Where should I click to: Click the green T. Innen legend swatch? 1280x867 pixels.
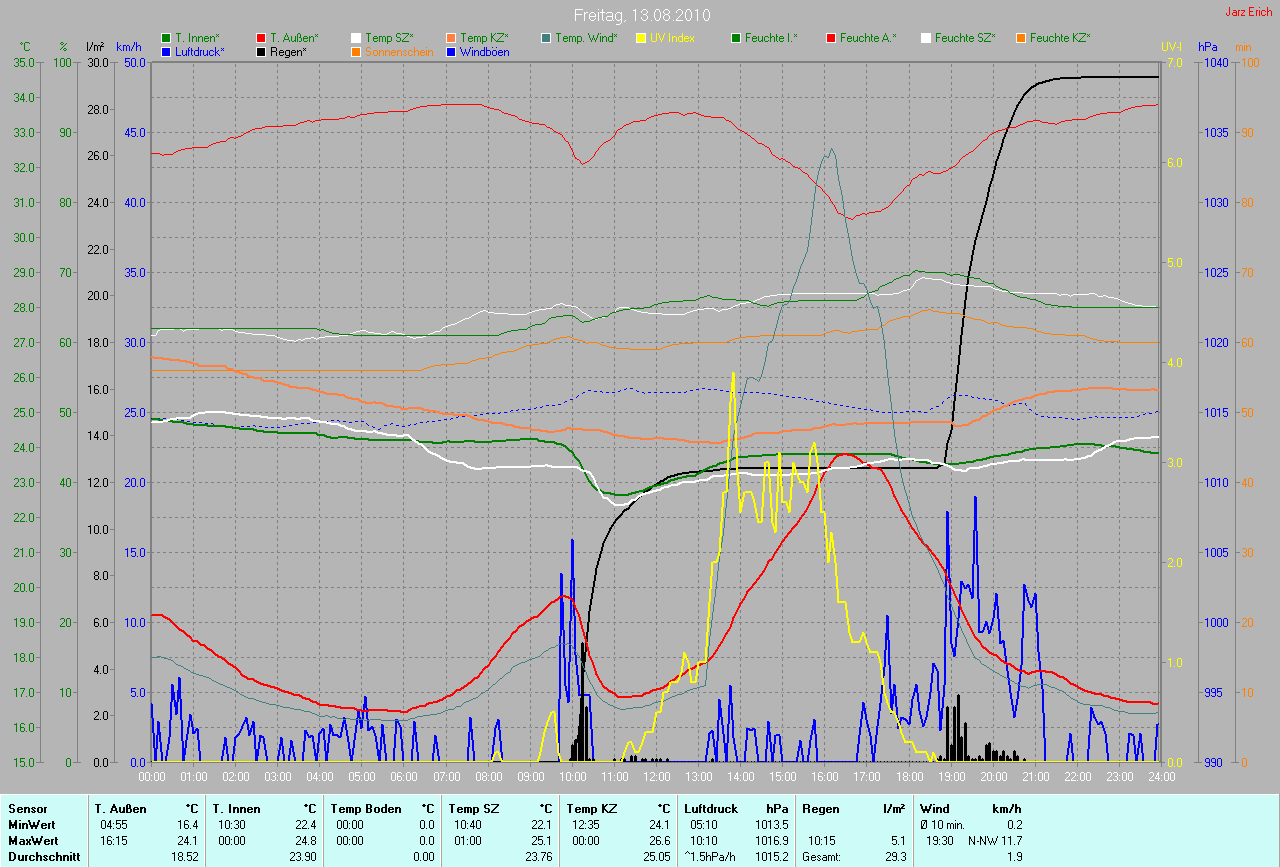pyautogui.click(x=166, y=38)
